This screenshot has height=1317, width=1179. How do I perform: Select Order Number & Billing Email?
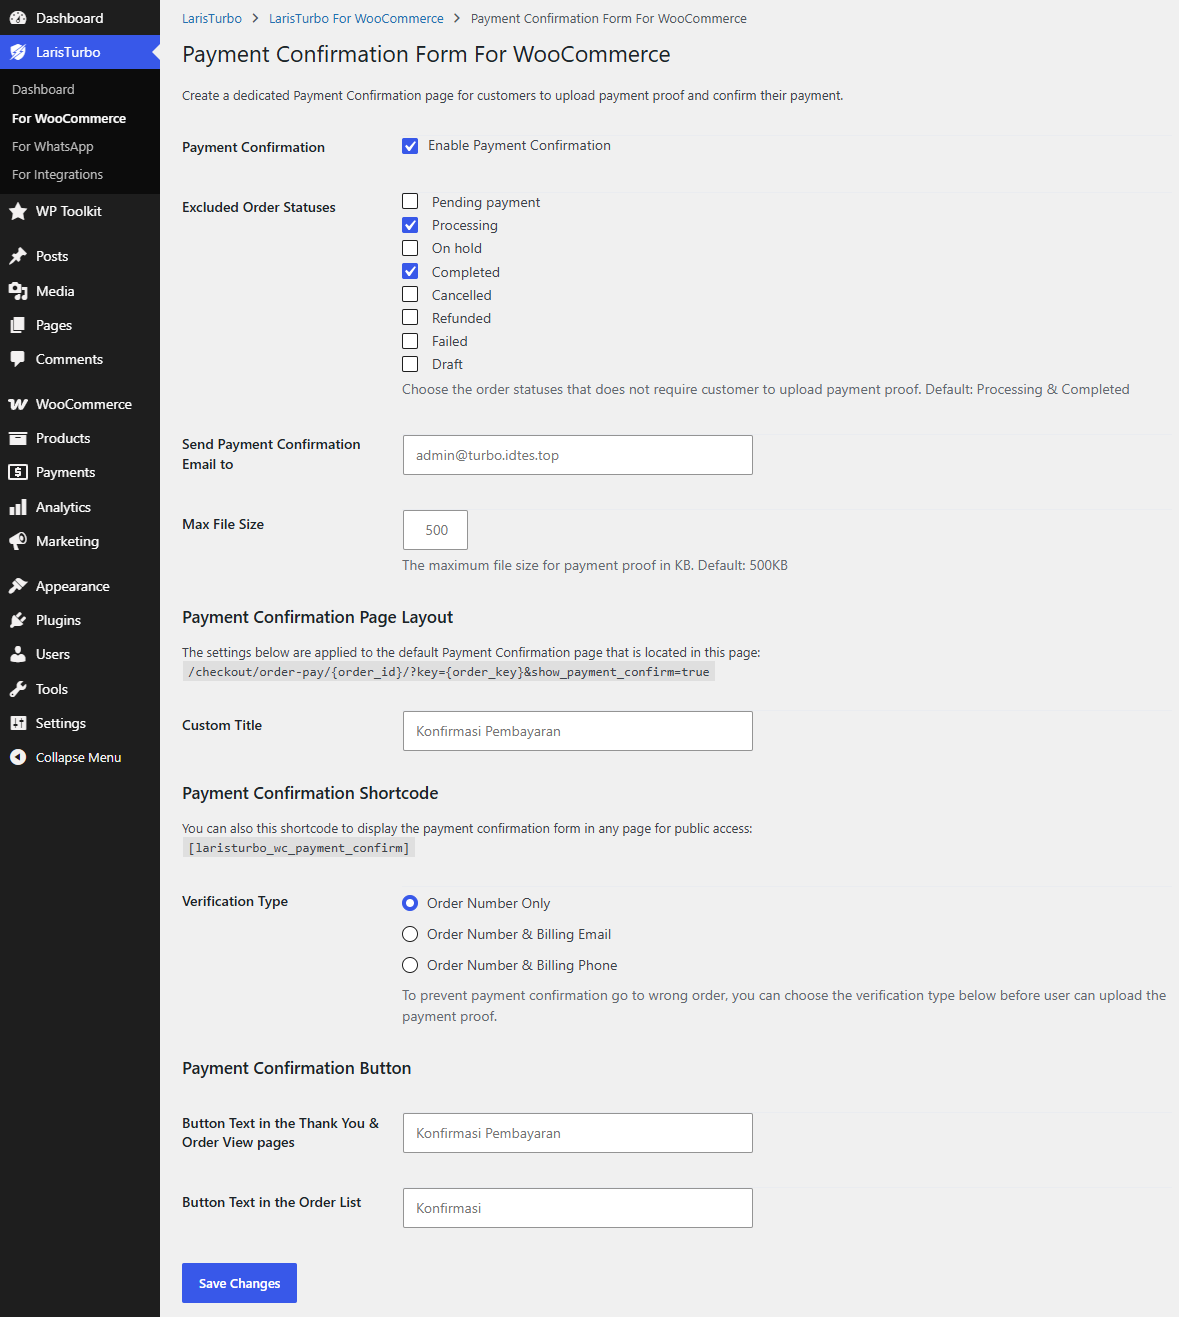point(410,934)
